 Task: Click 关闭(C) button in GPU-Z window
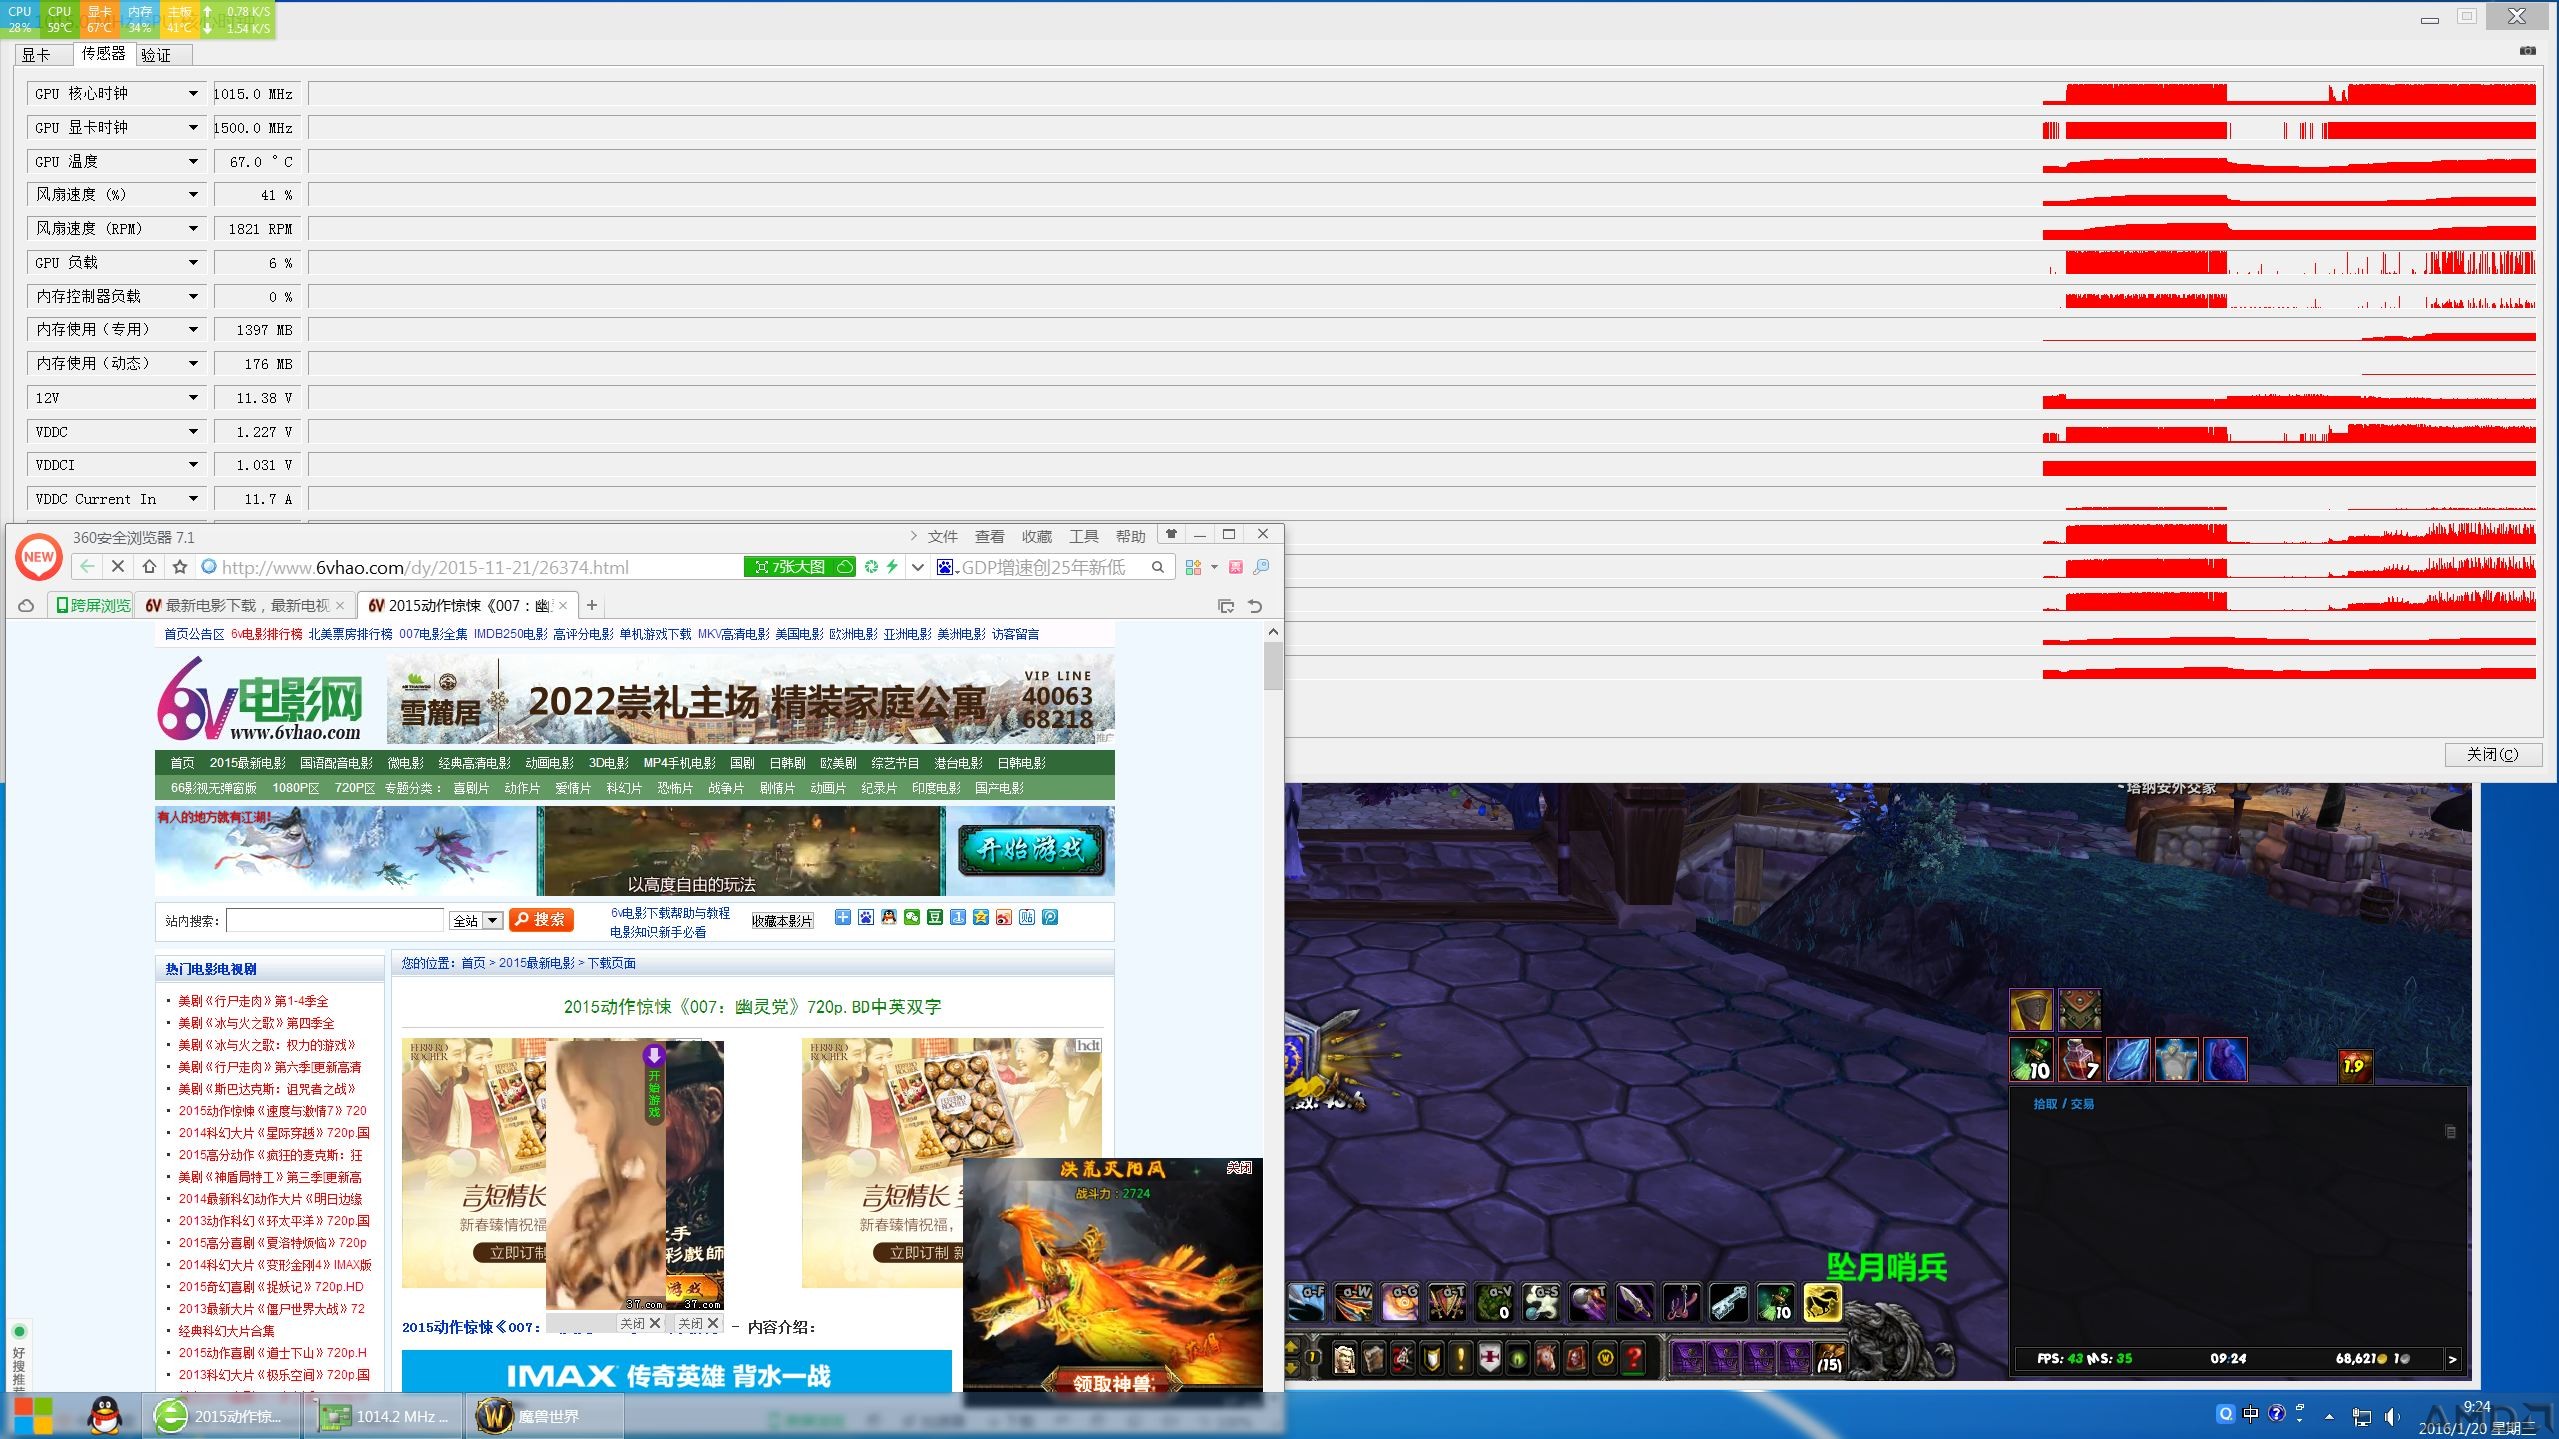[x=2492, y=754]
